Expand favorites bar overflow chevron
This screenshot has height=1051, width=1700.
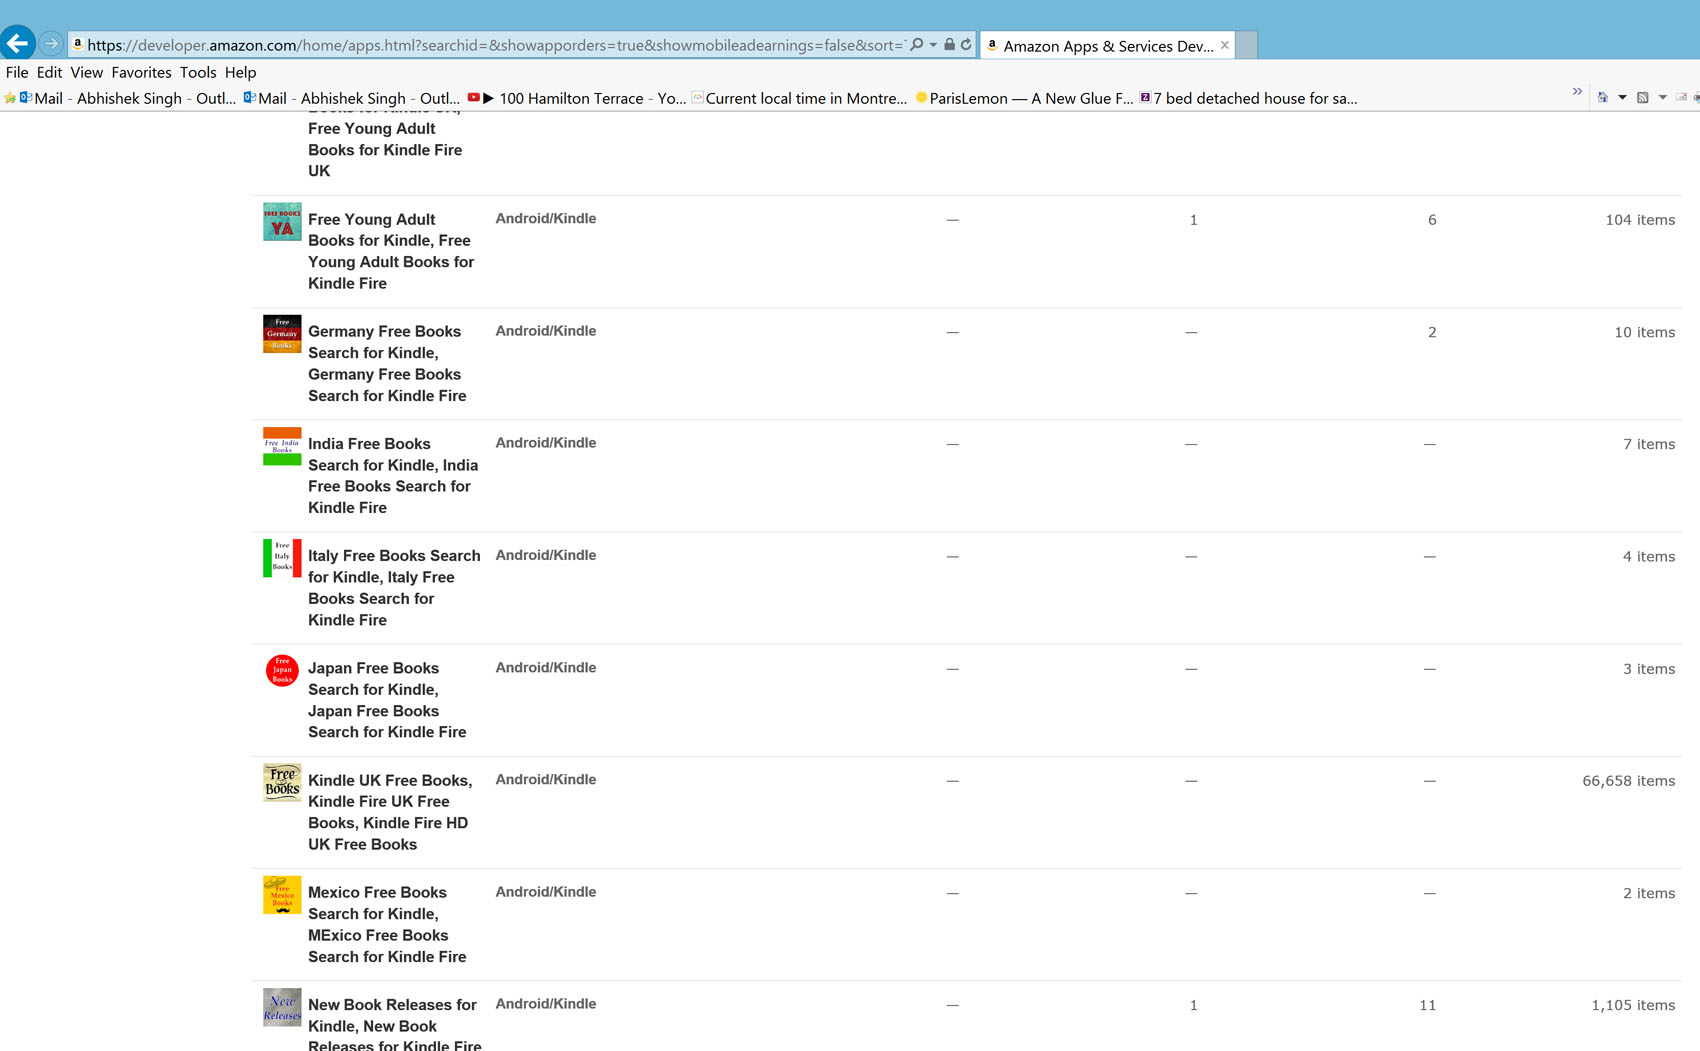tap(1577, 92)
